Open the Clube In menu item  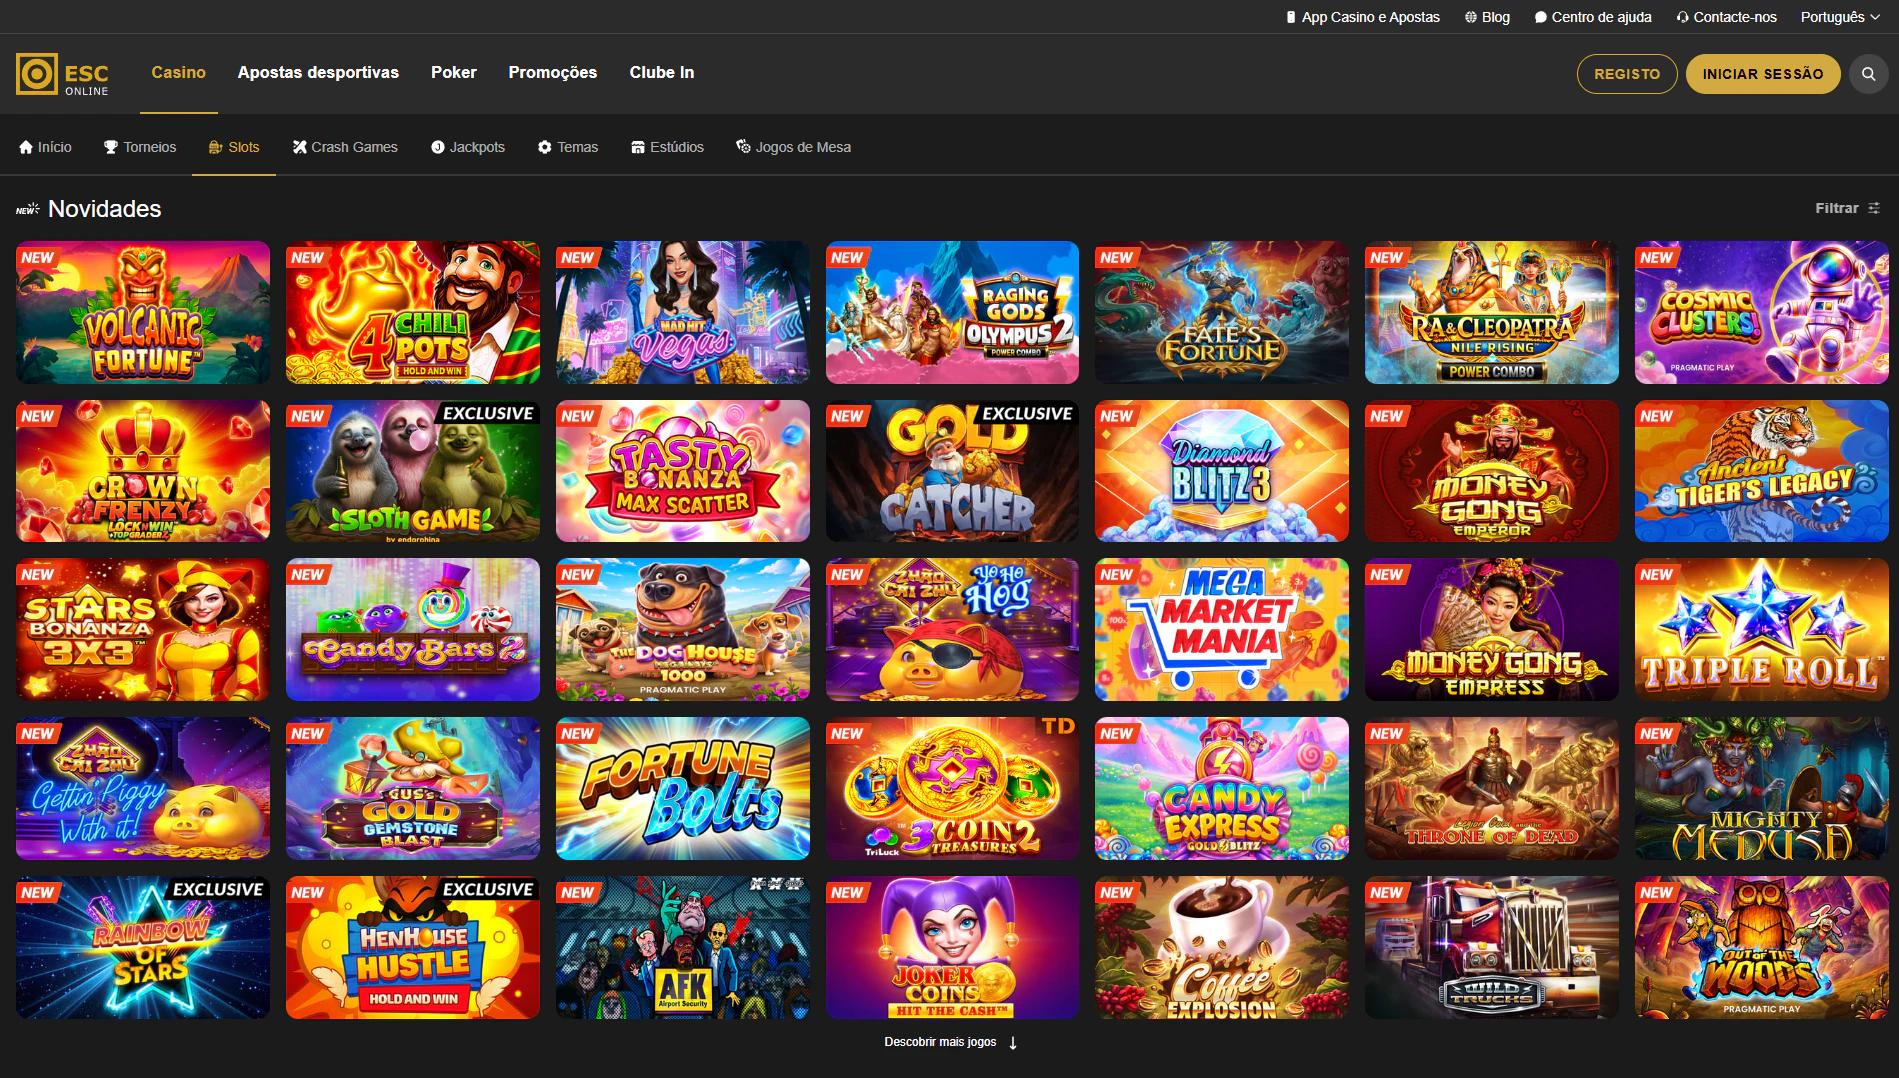tap(662, 72)
